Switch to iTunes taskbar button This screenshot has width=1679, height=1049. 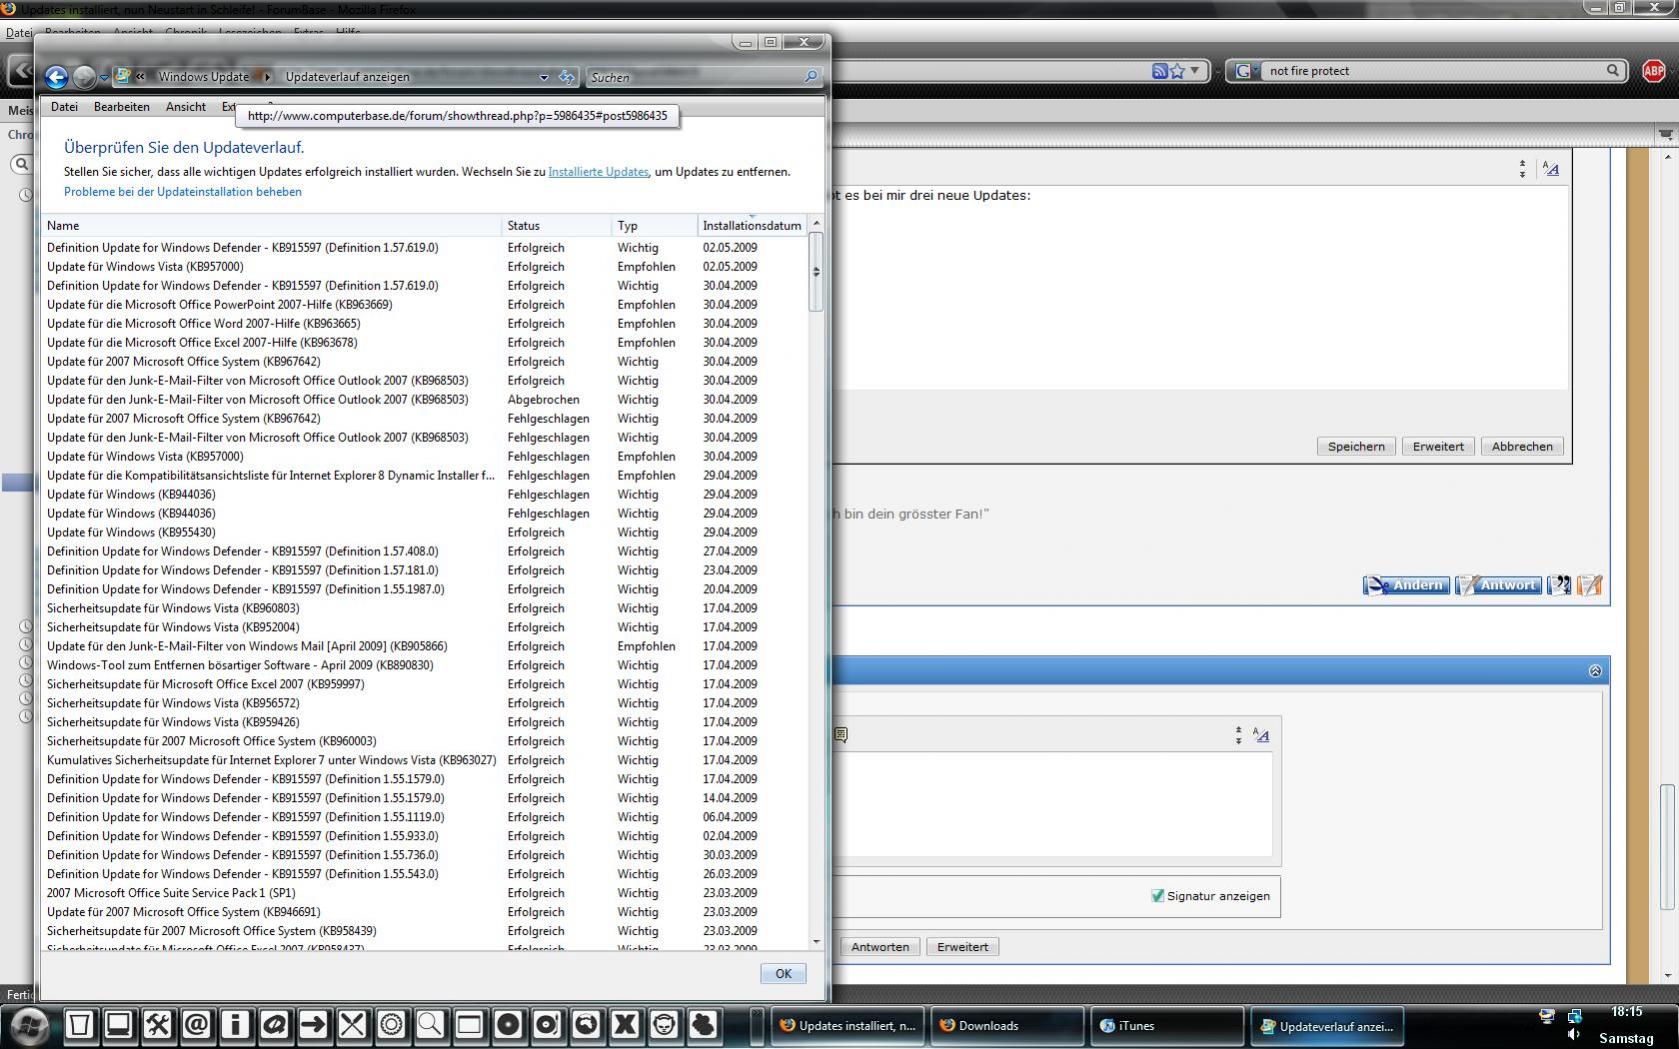point(1165,1026)
